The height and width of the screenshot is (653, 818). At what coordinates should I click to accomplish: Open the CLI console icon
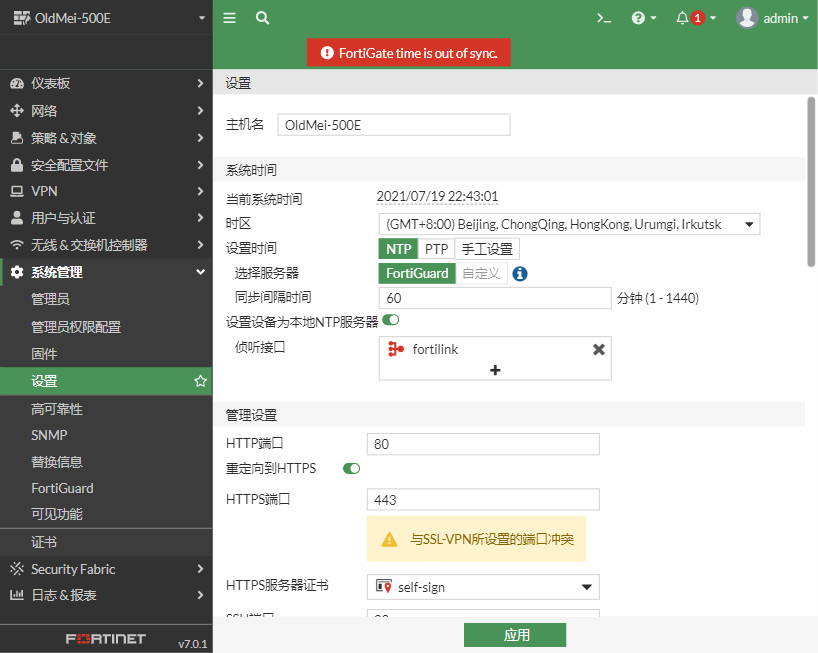(x=604, y=18)
